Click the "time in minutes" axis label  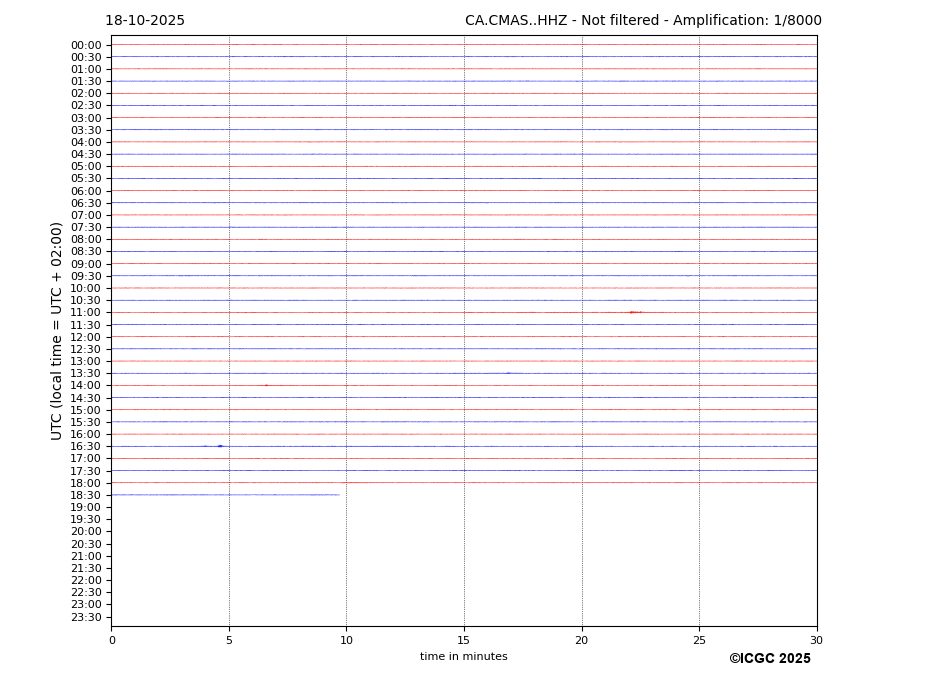coord(463,657)
